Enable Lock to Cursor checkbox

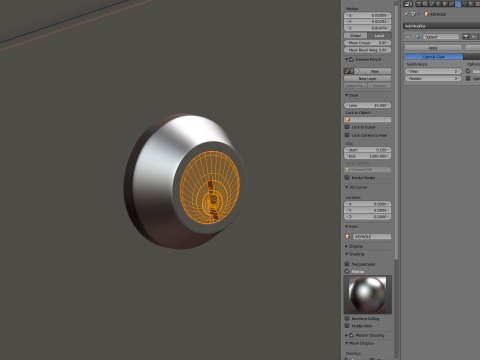pyautogui.click(x=347, y=127)
